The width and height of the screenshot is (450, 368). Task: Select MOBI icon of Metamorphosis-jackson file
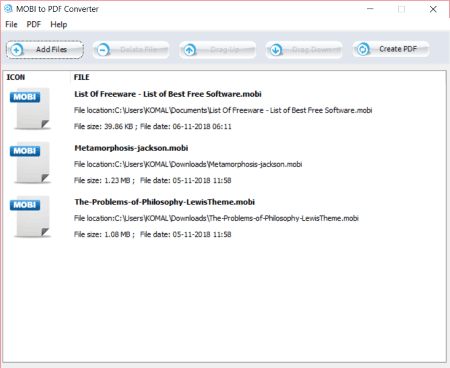[x=30, y=163]
